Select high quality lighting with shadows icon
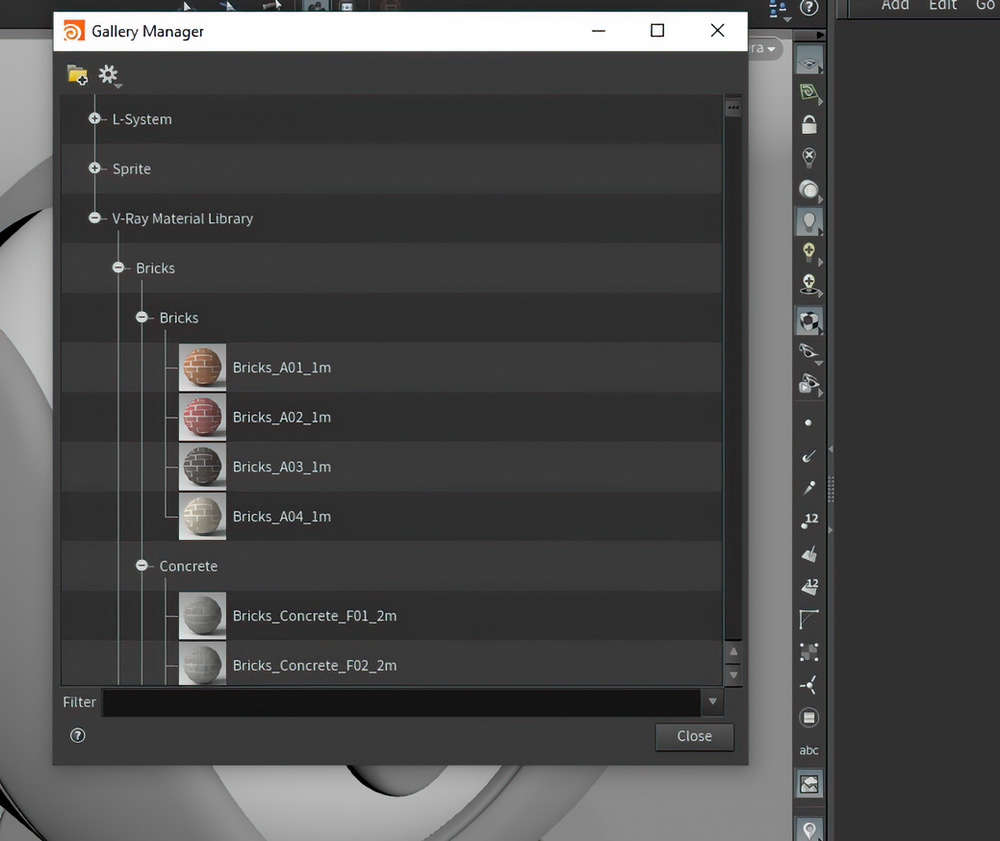1000x841 pixels. 809,284
